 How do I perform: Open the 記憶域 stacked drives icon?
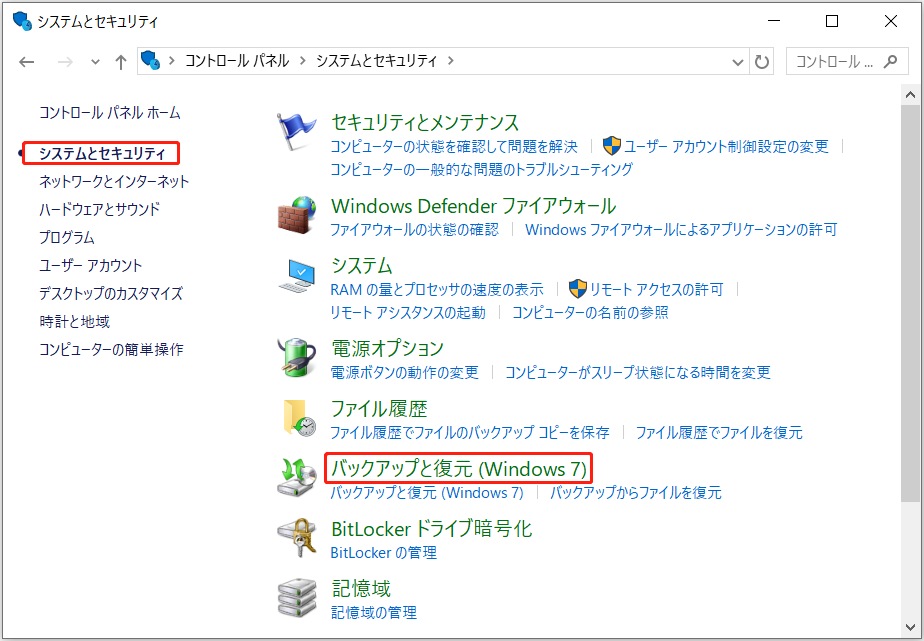coord(297,597)
